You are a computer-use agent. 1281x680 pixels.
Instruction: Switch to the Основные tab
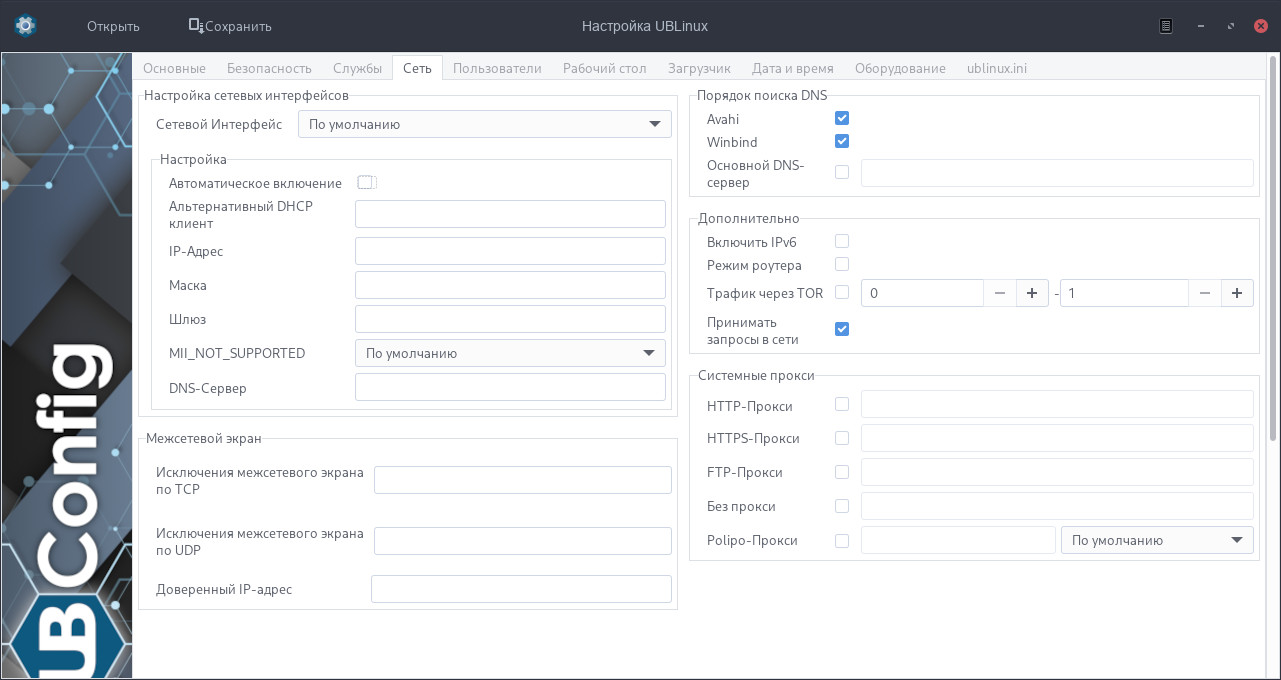pos(174,68)
